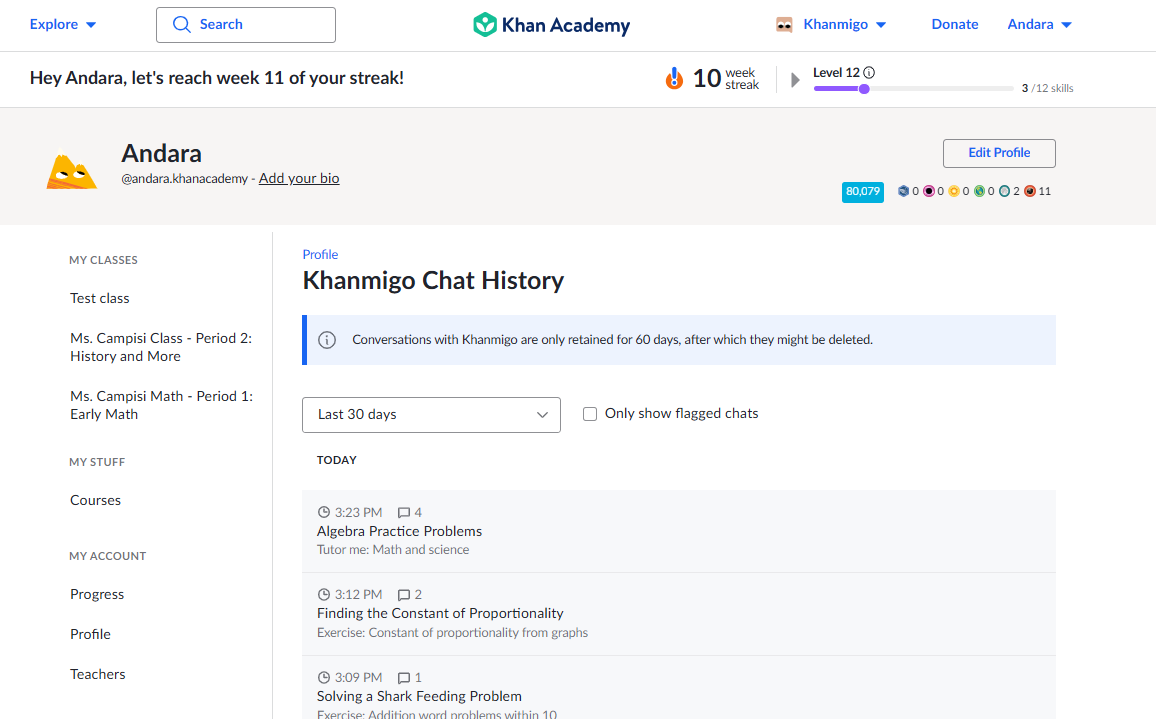Click the Khan Academy logo
The height and width of the screenshot is (719, 1156).
(x=551, y=24)
